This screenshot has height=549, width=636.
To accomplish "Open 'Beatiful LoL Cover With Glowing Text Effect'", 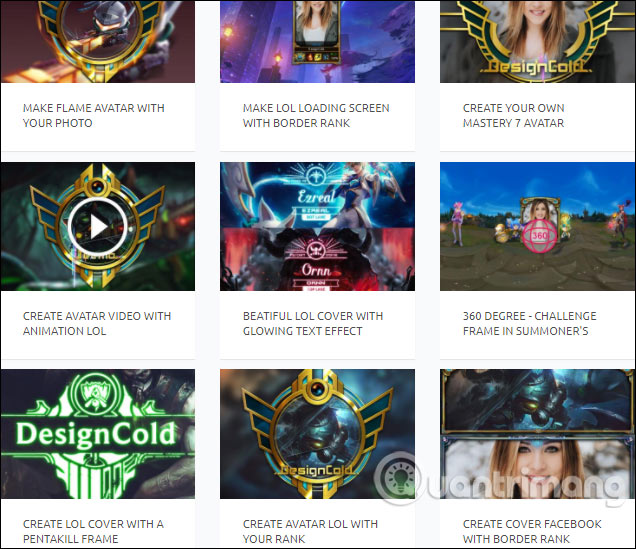I will coord(313,324).
